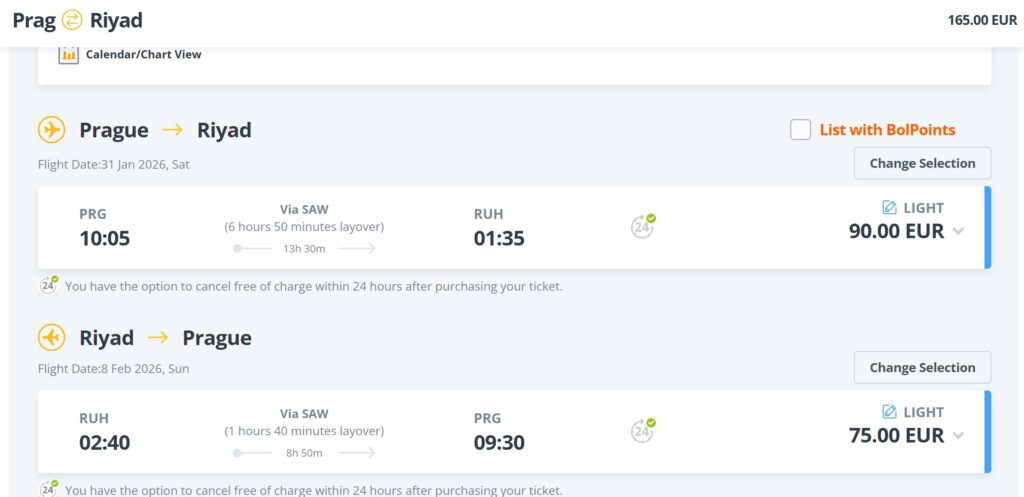Click the Riyad to Prague return plane icon

click(51, 338)
